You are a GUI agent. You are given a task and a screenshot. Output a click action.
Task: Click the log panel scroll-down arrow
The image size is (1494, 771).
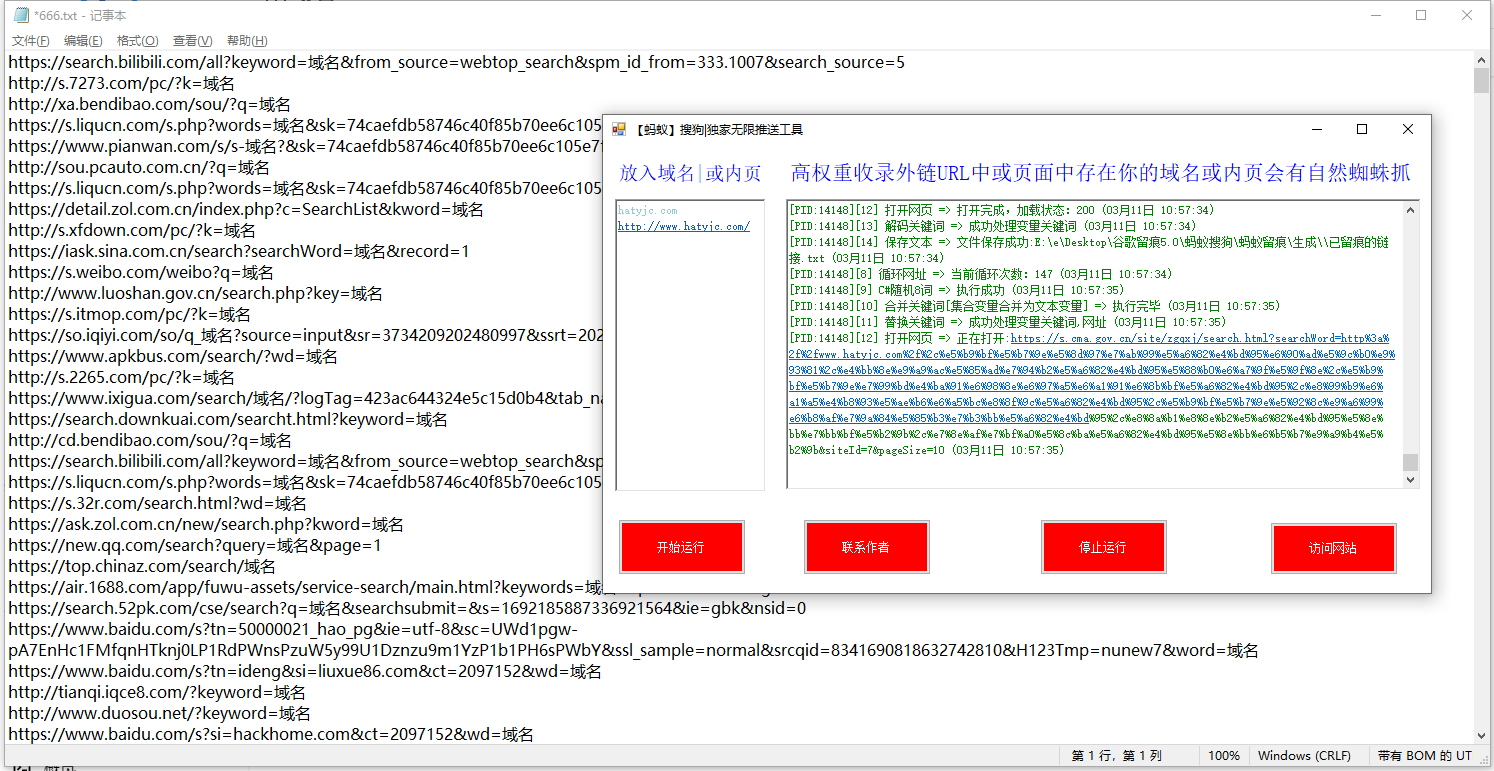point(1411,480)
